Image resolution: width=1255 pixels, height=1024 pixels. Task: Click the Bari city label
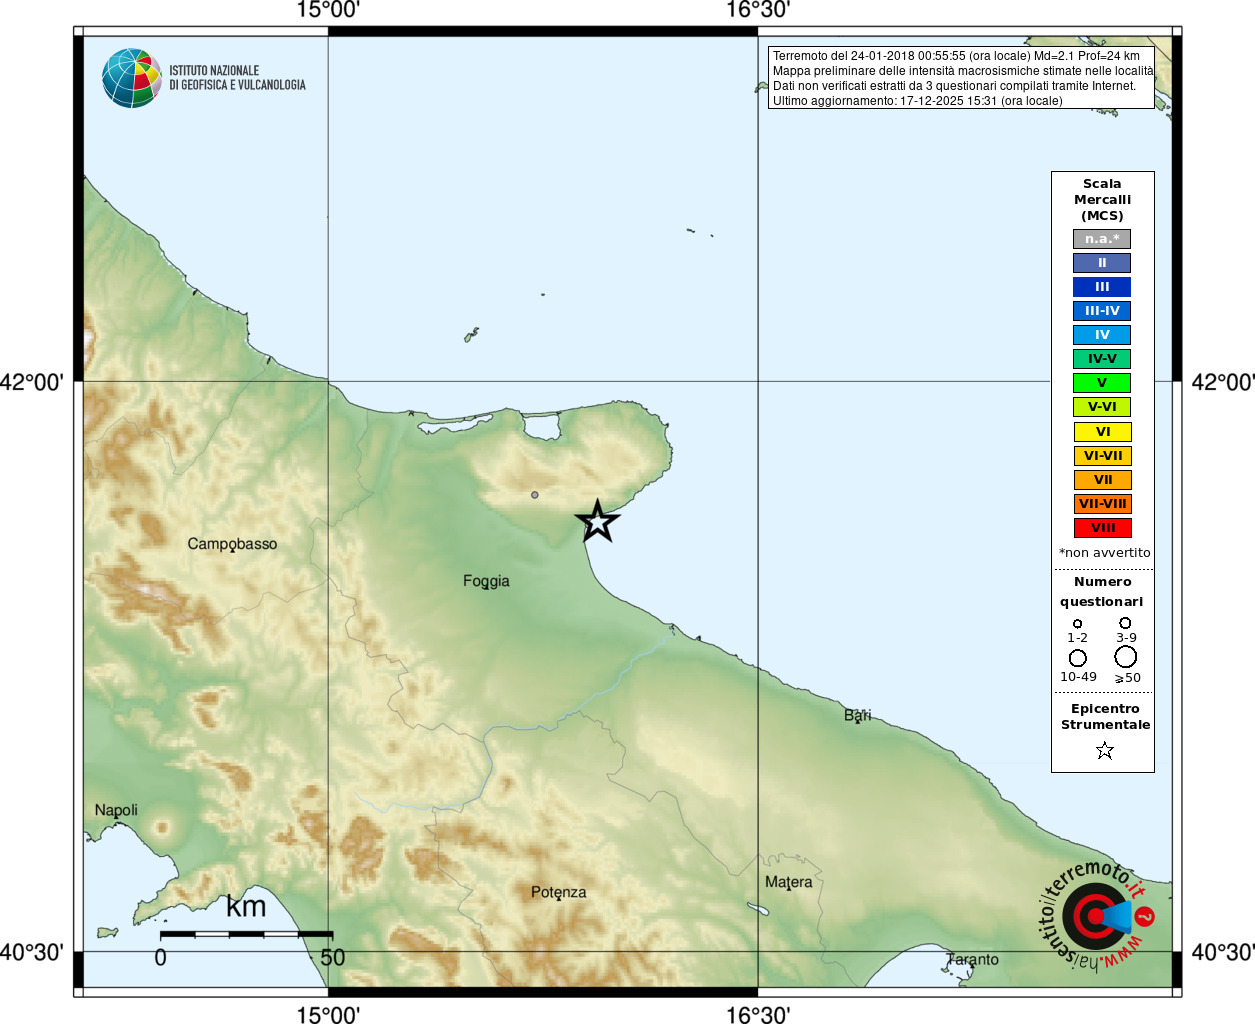pos(857,715)
